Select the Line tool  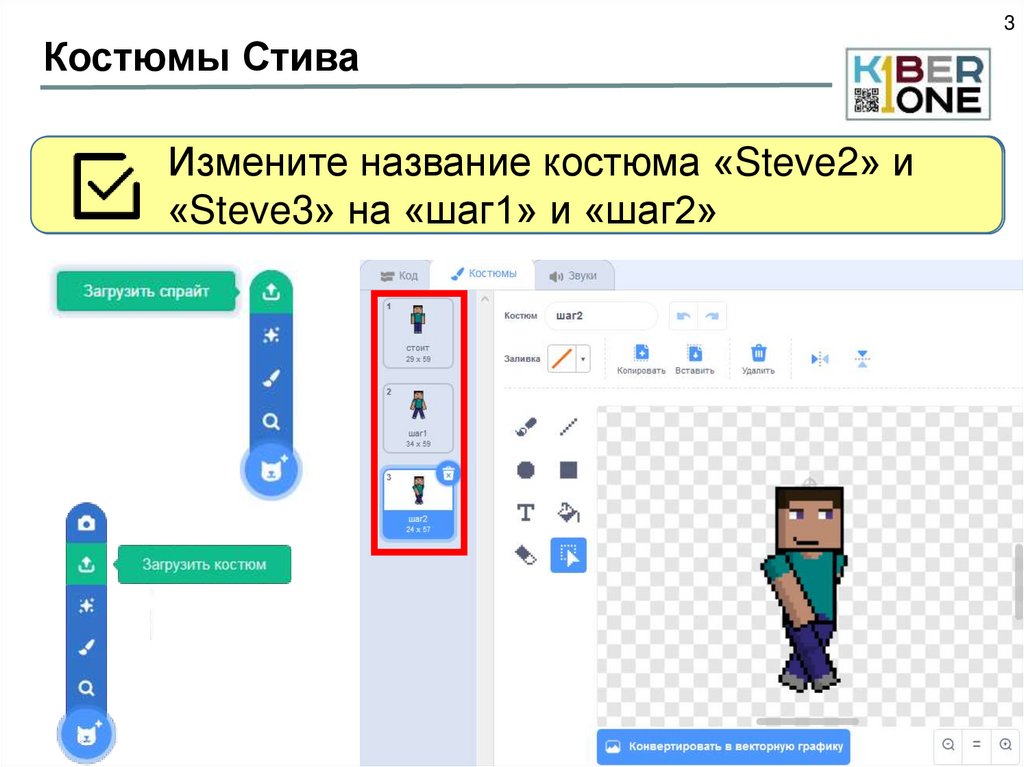[568, 425]
